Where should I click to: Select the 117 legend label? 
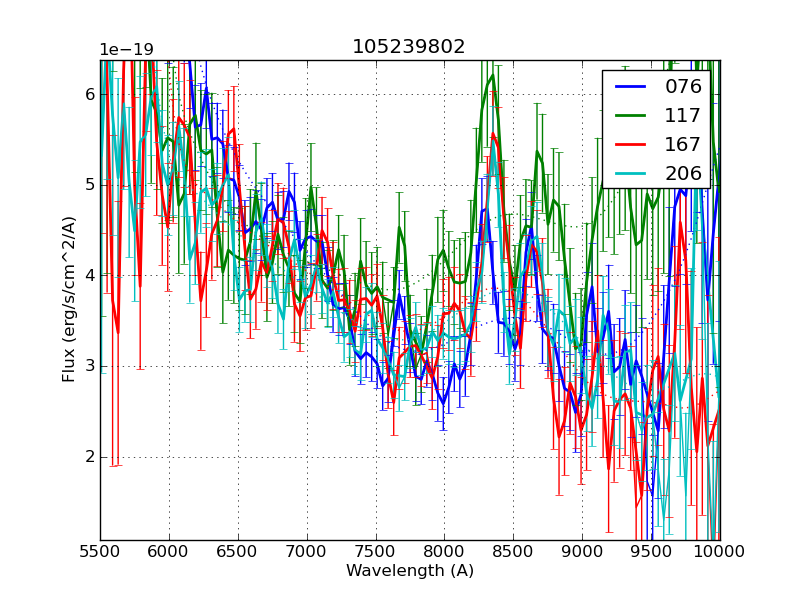[683, 116]
